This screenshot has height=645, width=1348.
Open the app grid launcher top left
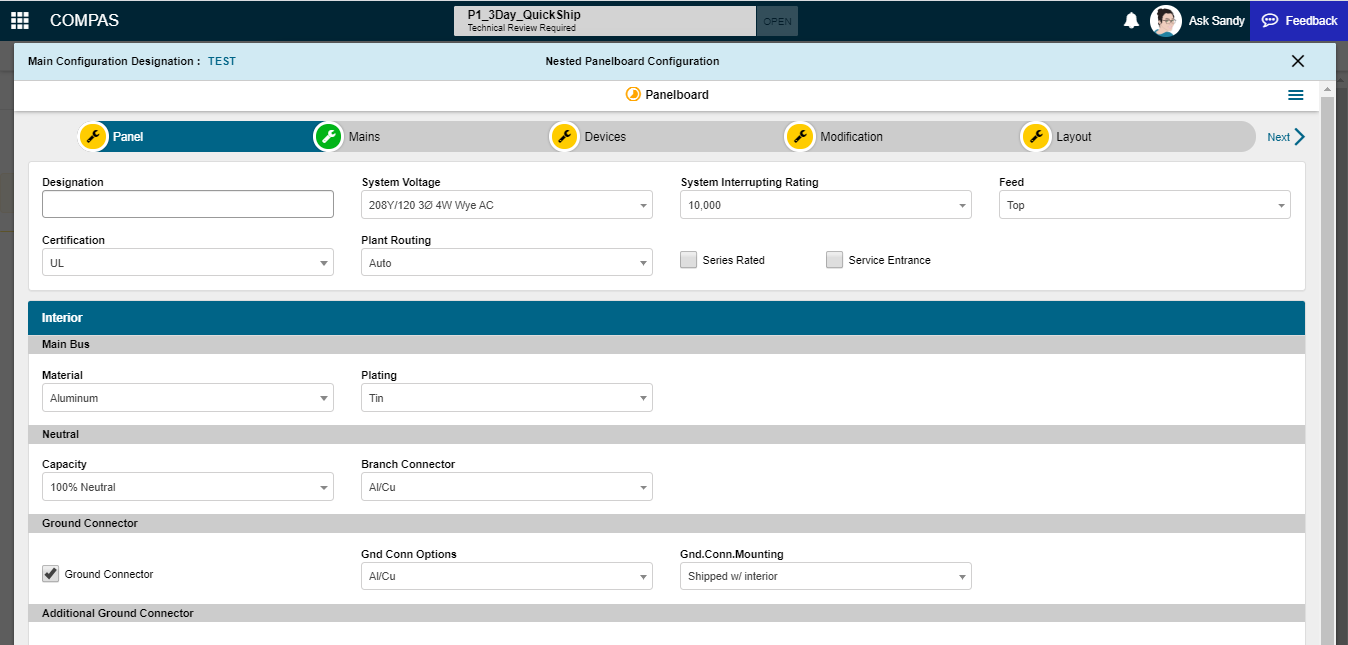20,19
